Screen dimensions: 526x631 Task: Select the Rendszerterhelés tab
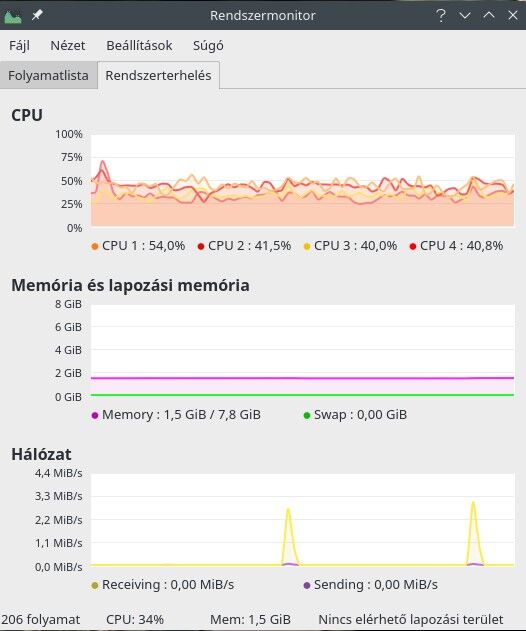(158, 75)
